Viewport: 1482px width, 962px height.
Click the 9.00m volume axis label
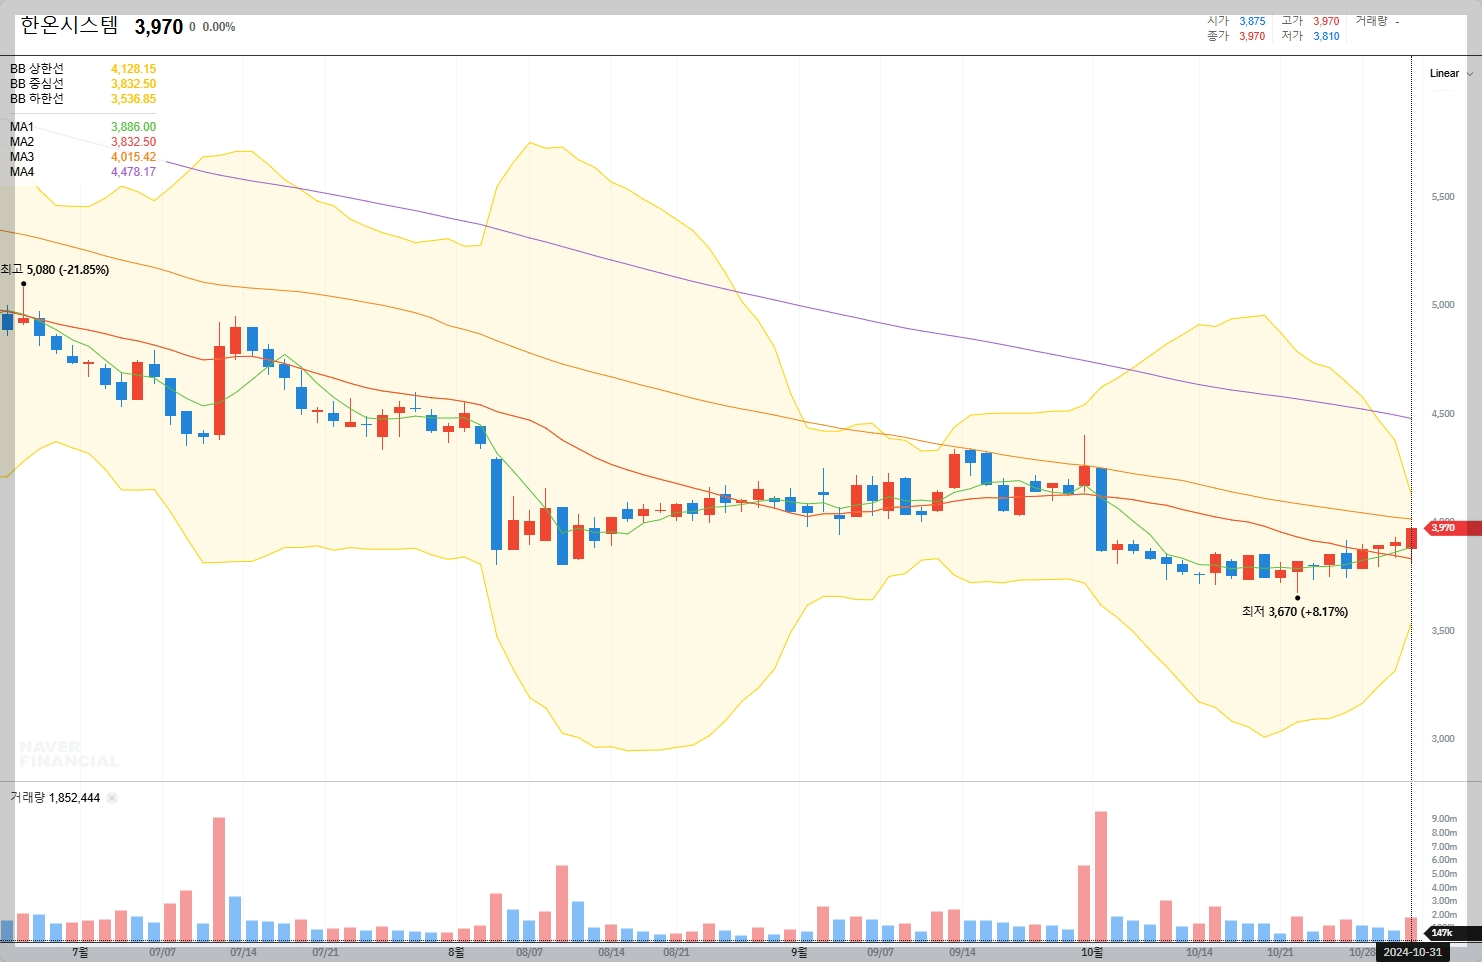1444,819
